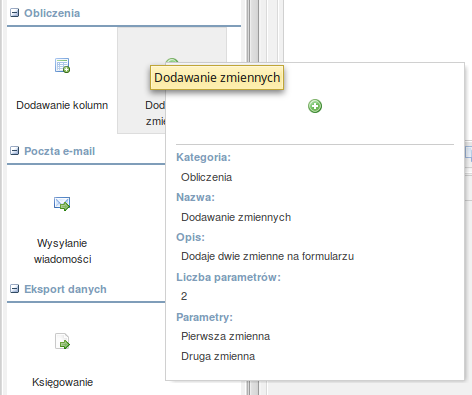
Task: Click the partially hidden green icon above tooltip
Action: coord(172,62)
